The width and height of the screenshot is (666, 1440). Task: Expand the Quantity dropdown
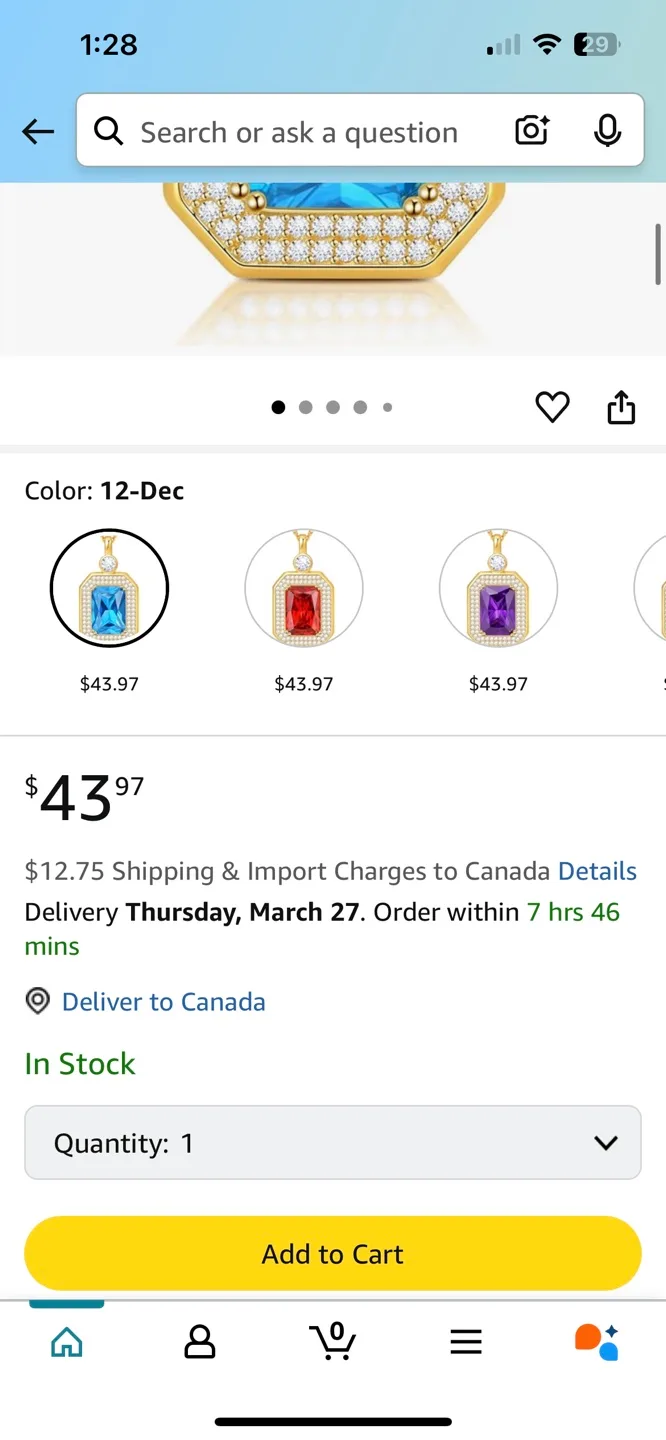pos(333,1142)
